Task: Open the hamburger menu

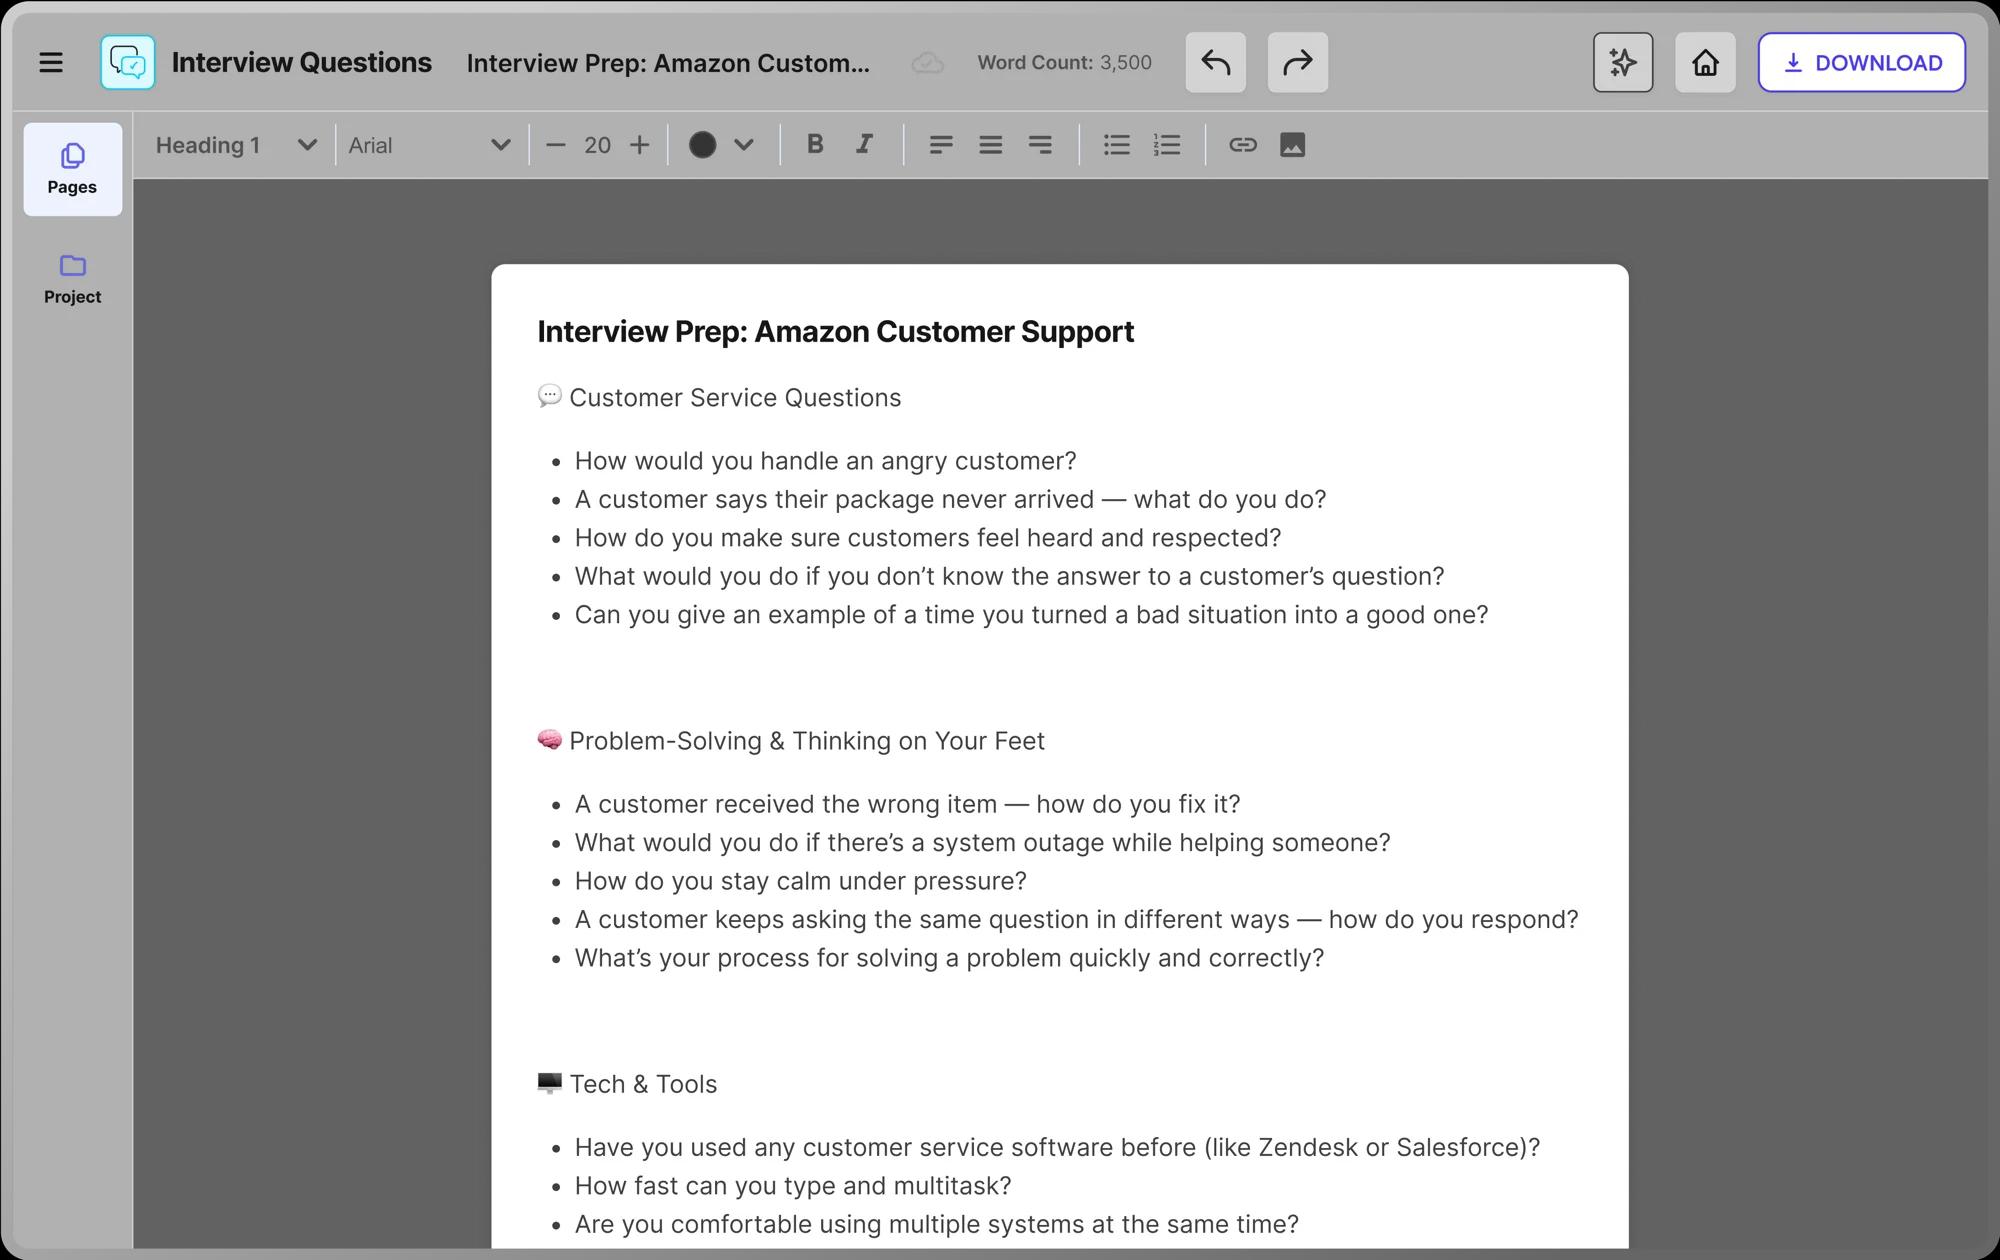Action: click(x=51, y=62)
